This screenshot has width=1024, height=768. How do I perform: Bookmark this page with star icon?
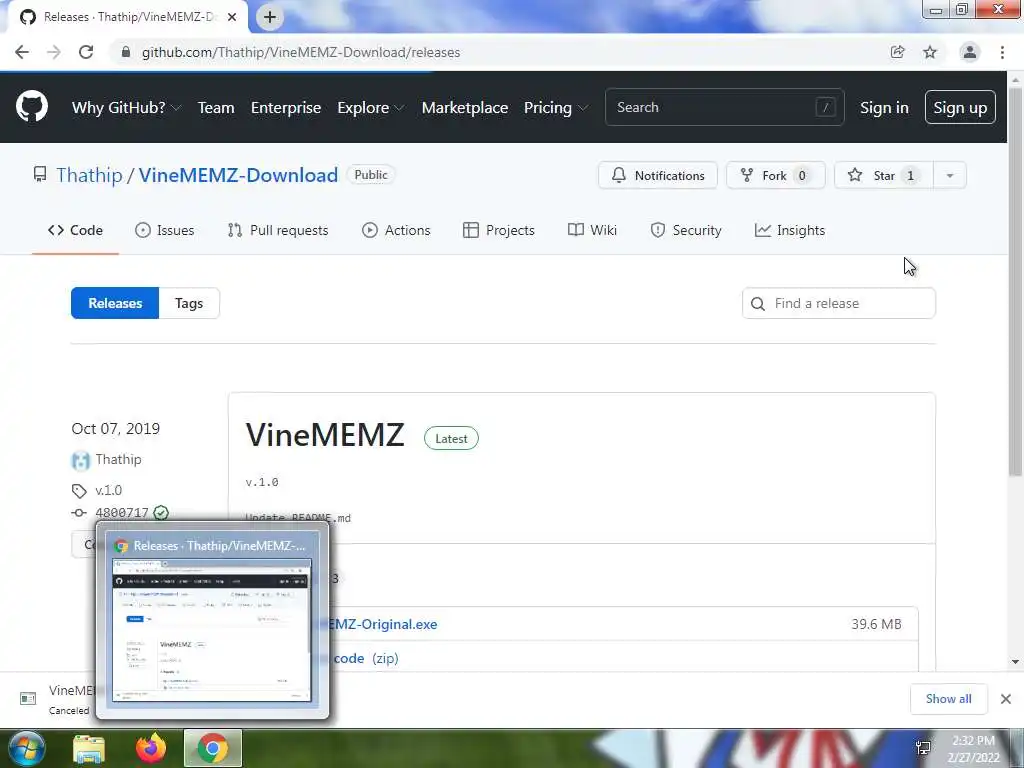(930, 52)
